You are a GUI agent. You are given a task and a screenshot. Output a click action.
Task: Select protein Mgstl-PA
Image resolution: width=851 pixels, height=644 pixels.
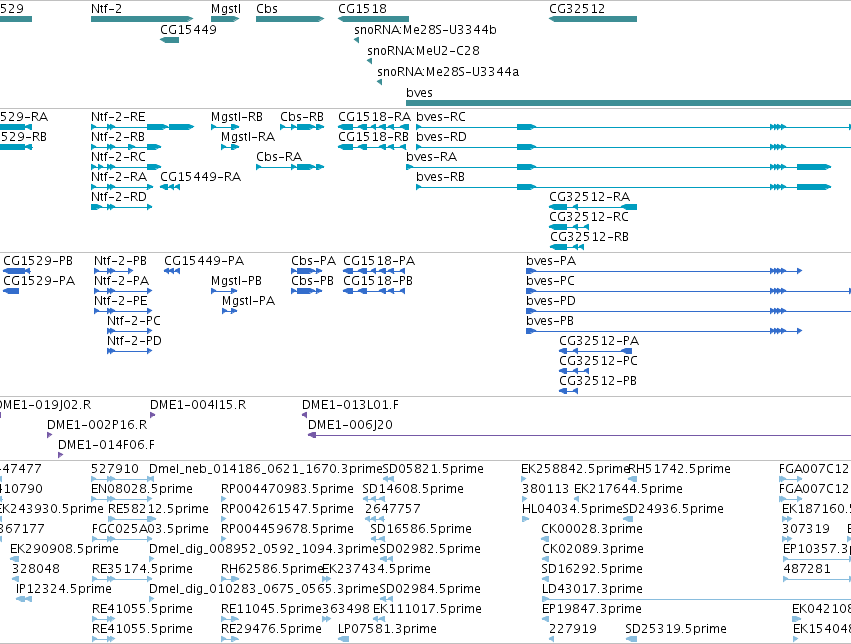click(x=230, y=311)
